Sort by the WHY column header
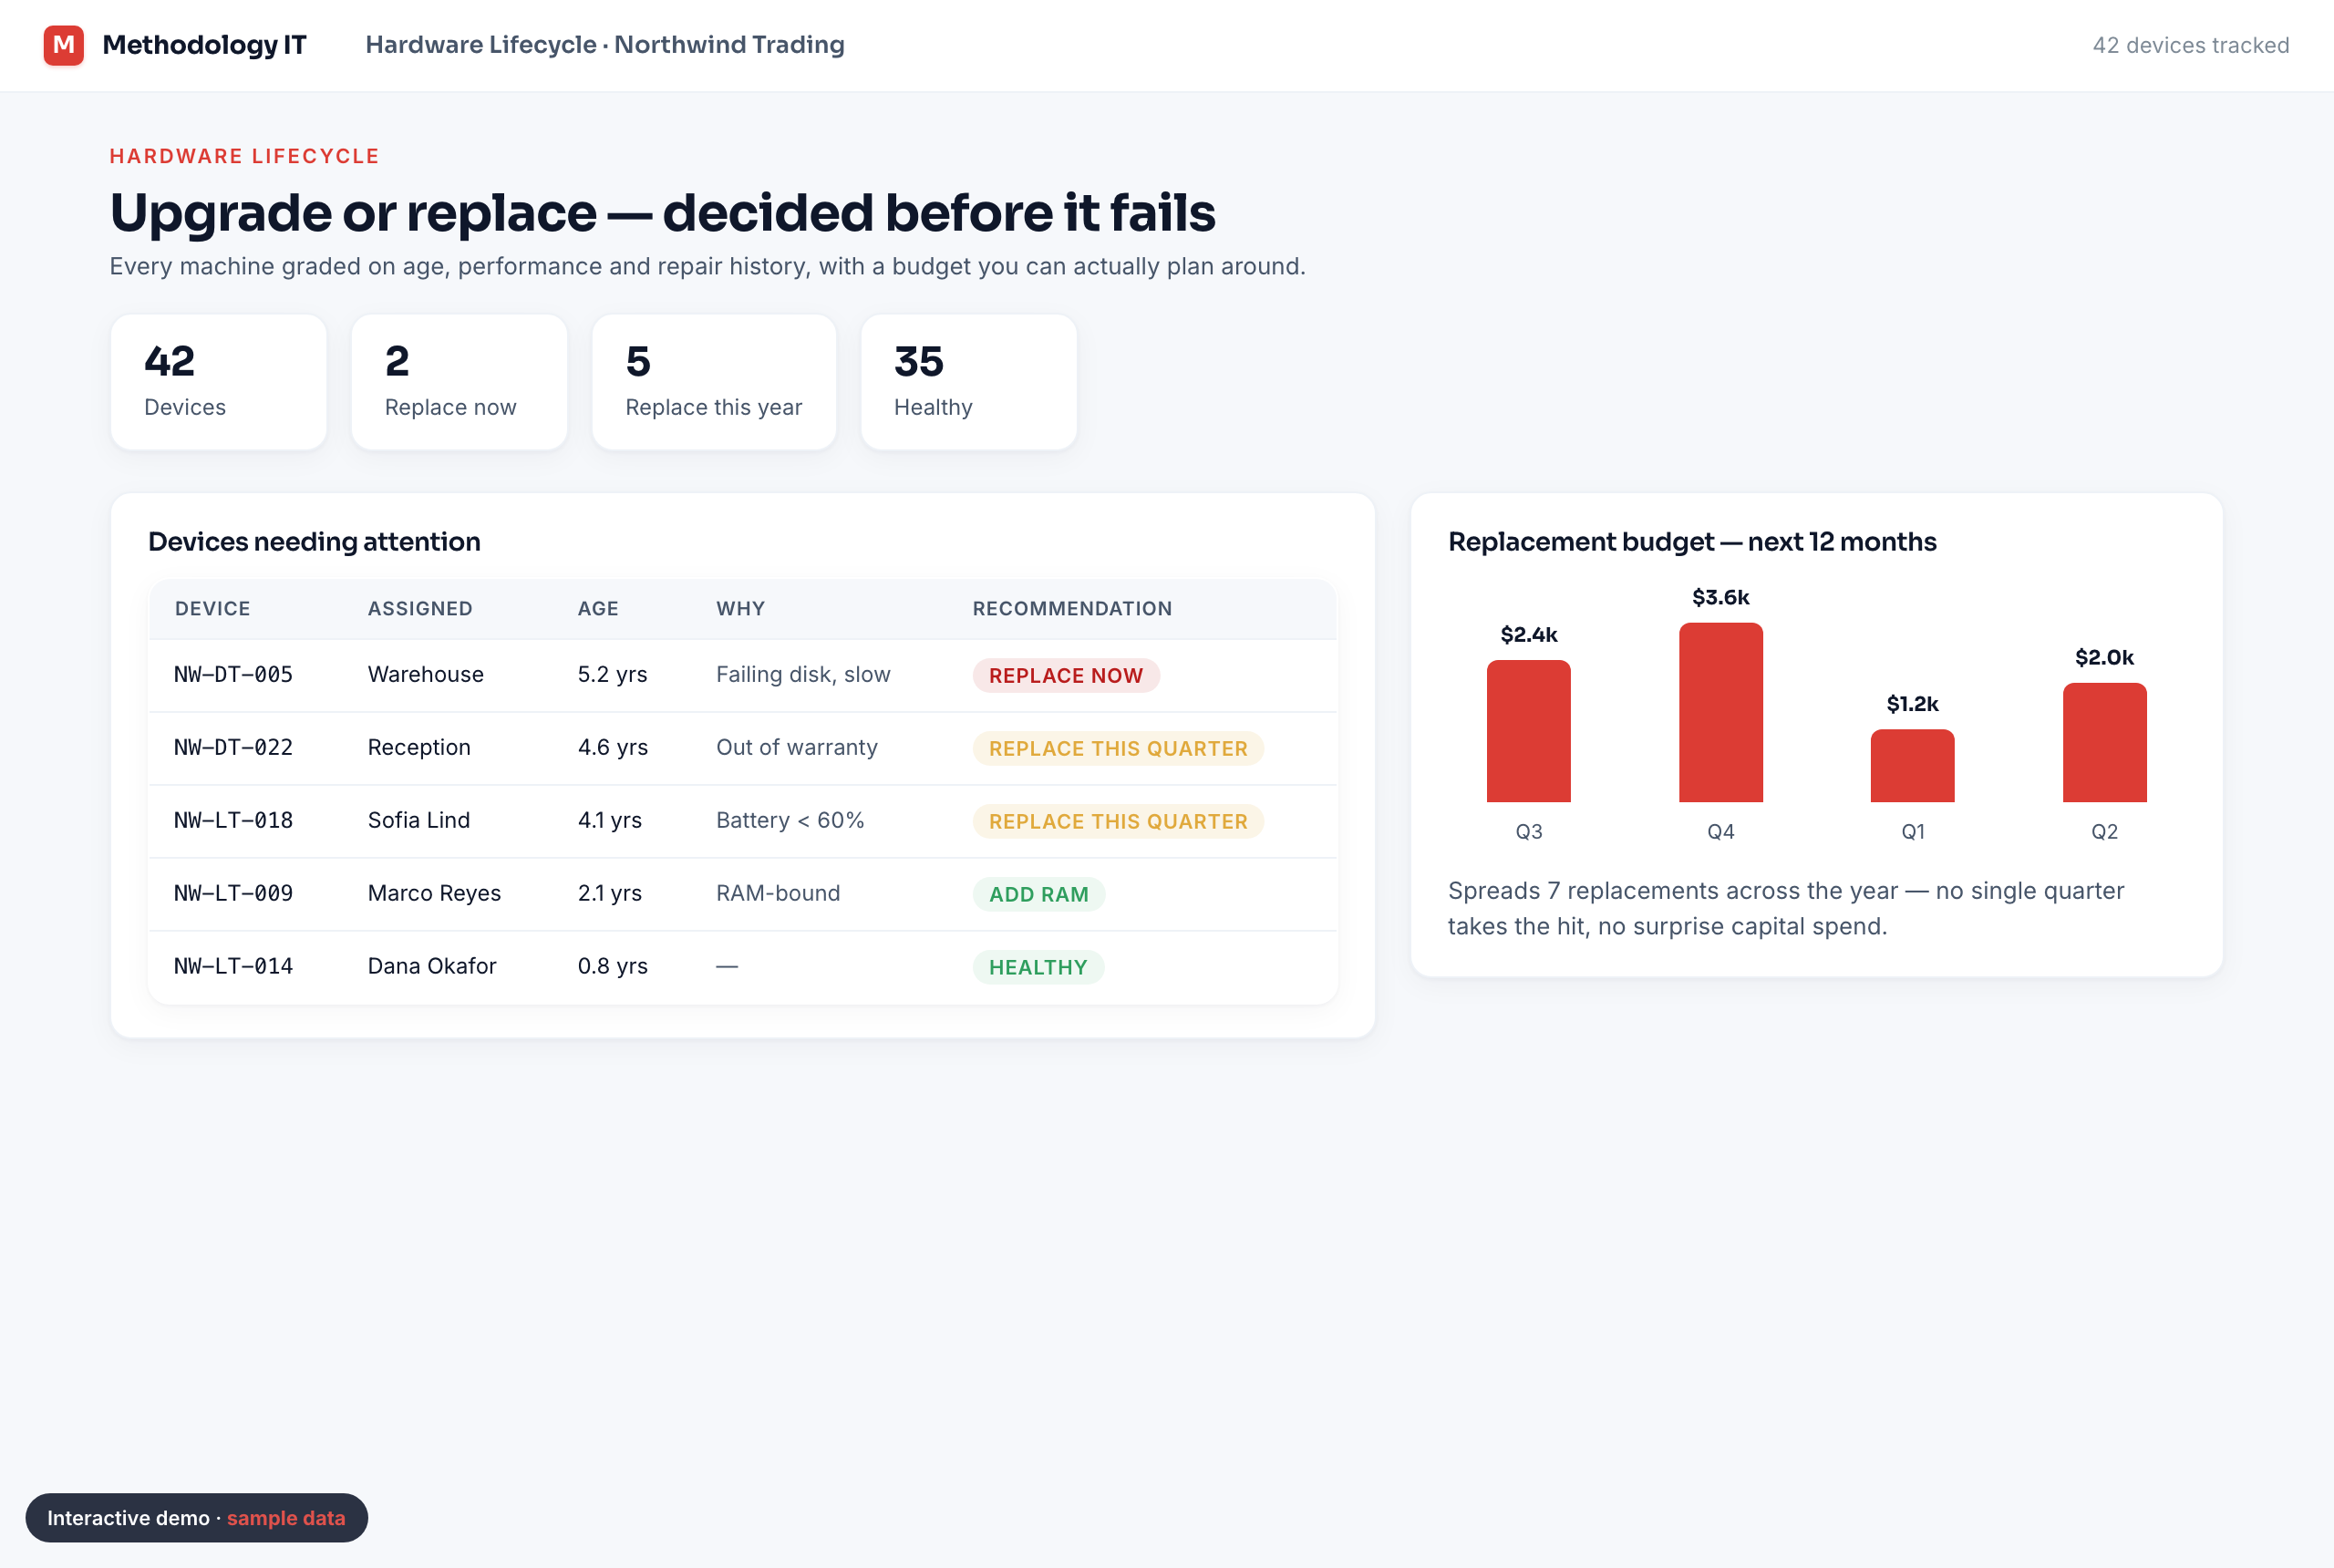Image resolution: width=2334 pixels, height=1568 pixels. pyautogui.click(x=740, y=608)
